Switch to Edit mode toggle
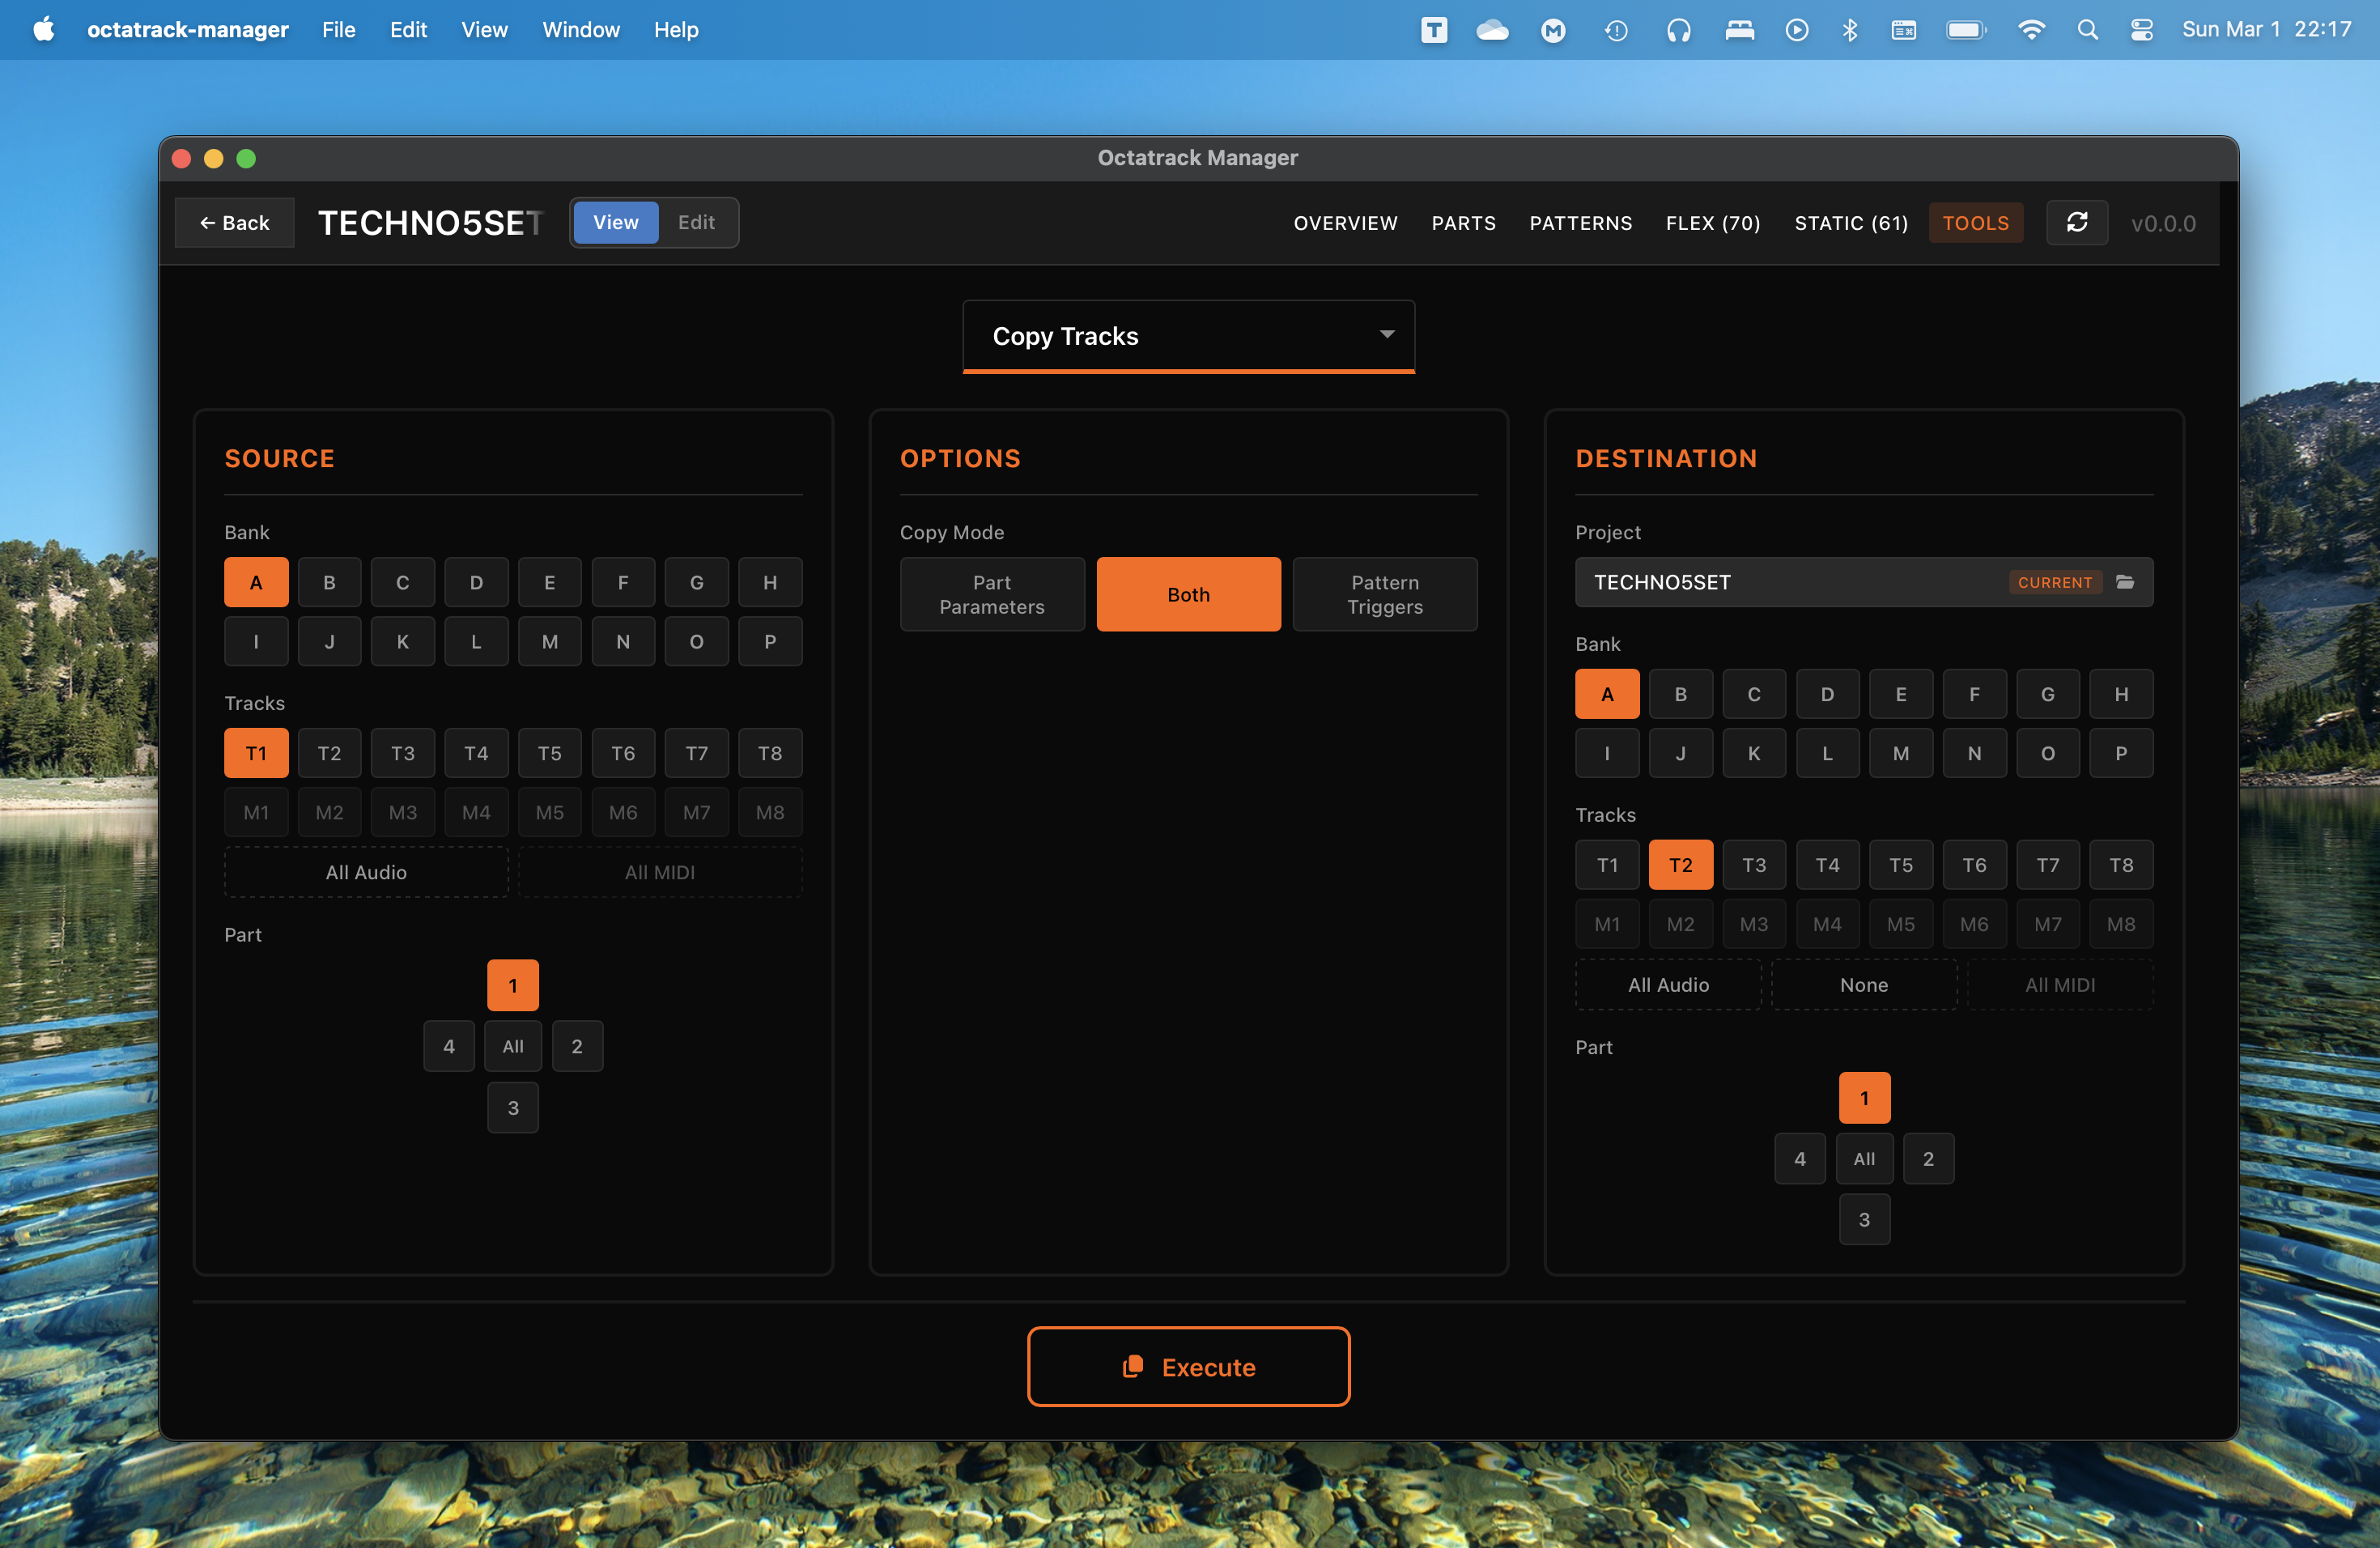2380x1548 pixels. (696, 222)
